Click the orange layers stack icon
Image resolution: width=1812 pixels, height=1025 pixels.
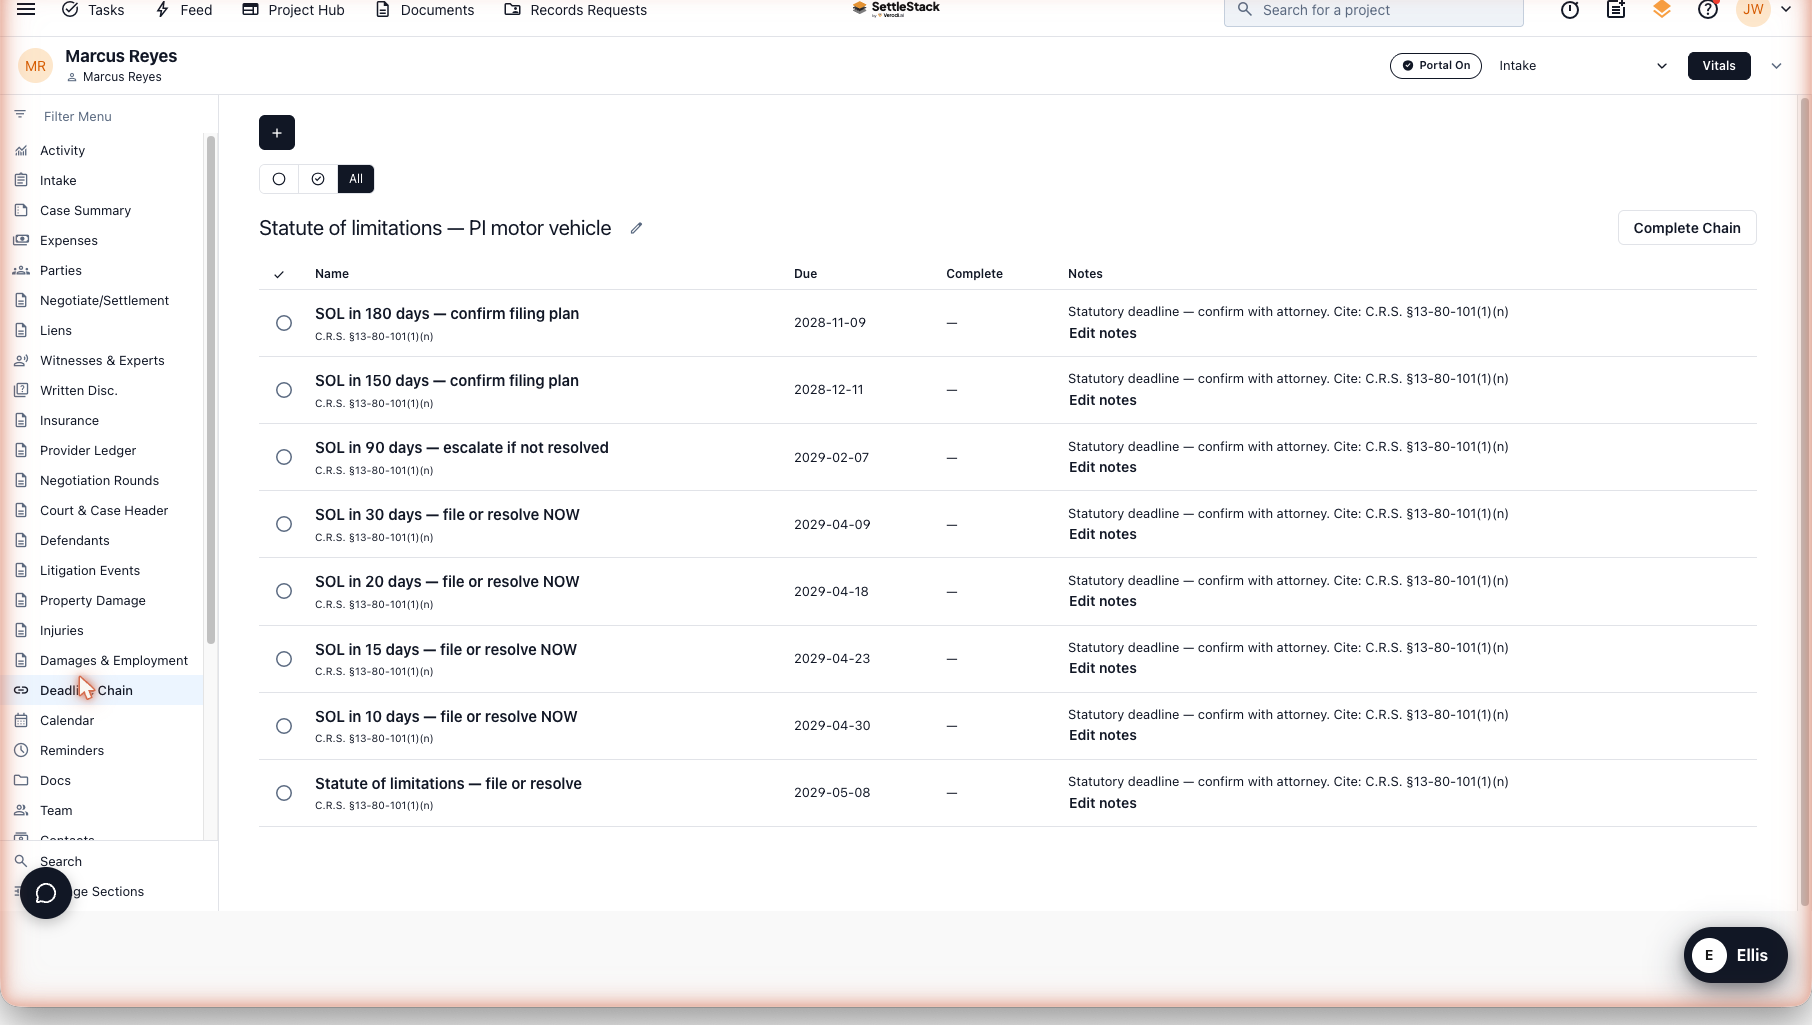(1662, 10)
